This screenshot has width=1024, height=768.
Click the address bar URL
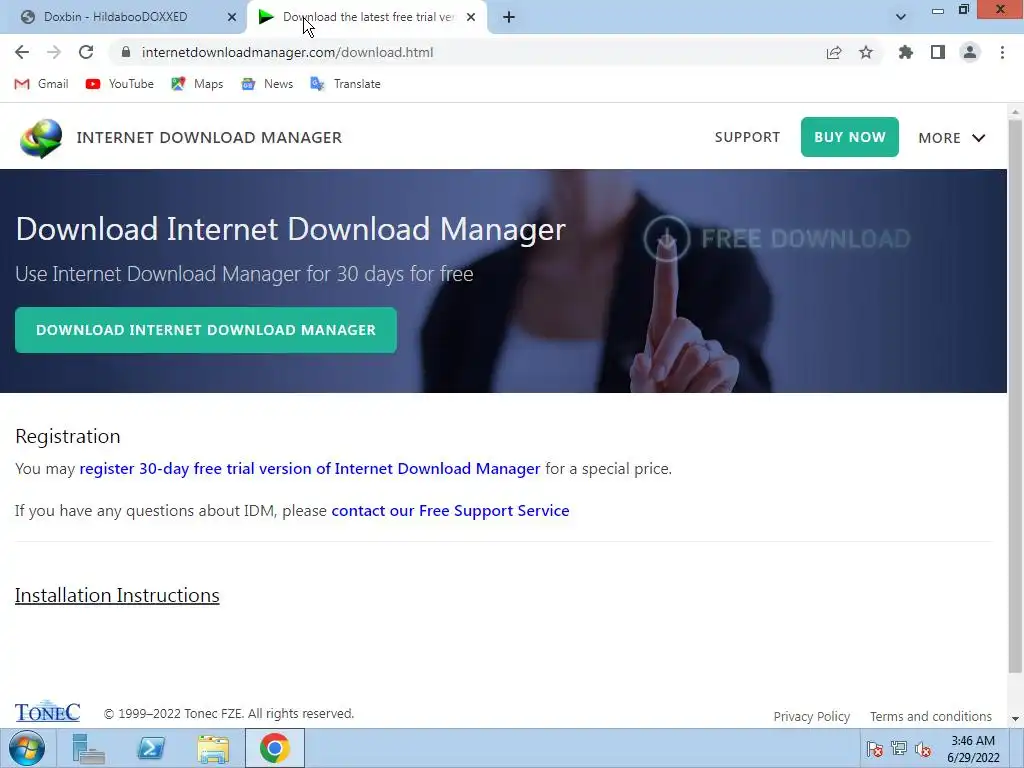pyautogui.click(x=287, y=52)
